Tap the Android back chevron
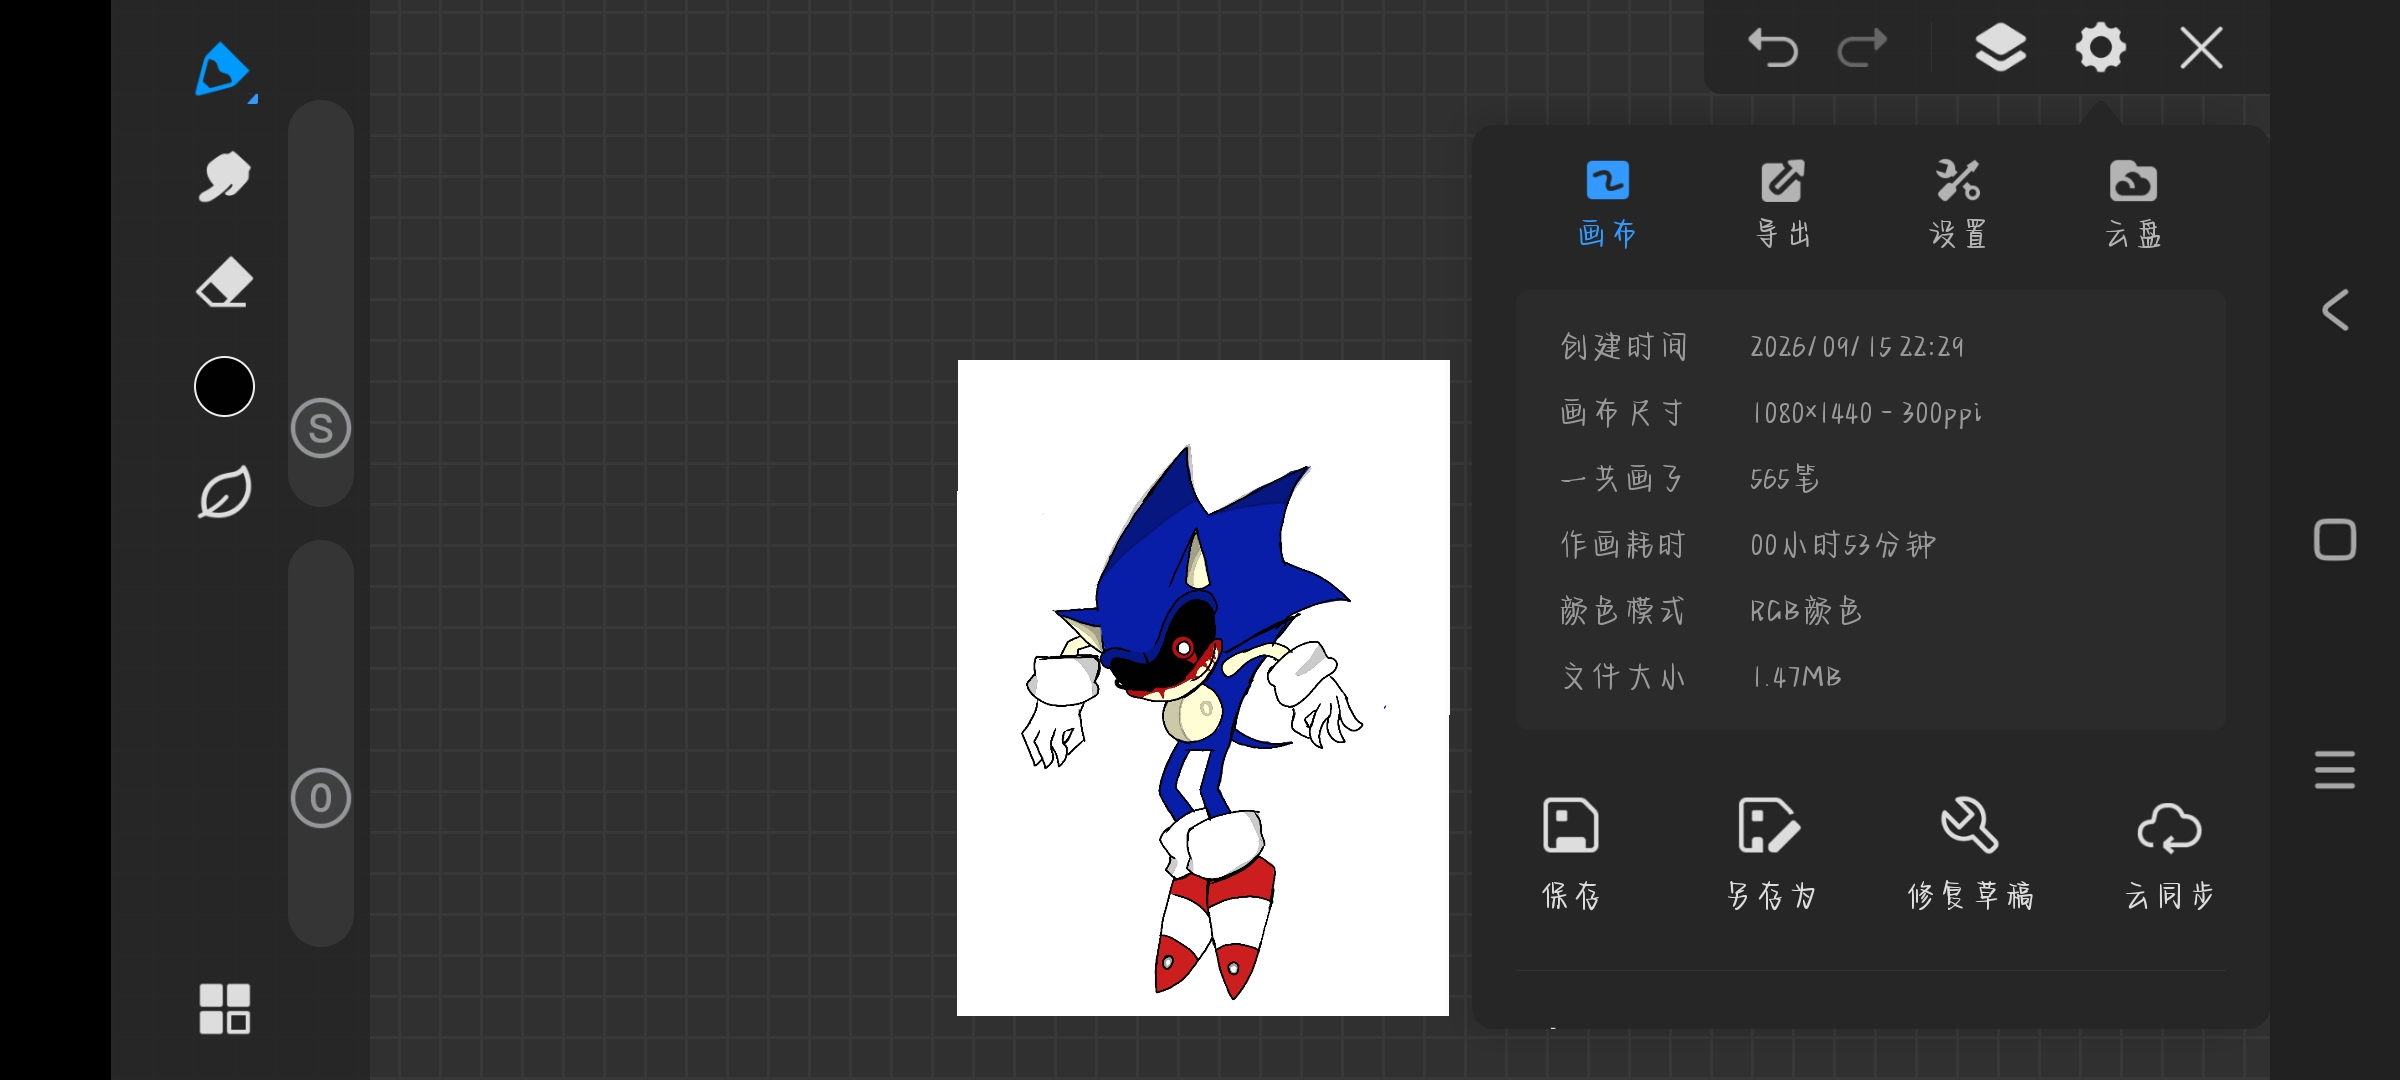2400x1080 pixels. (x=2335, y=310)
